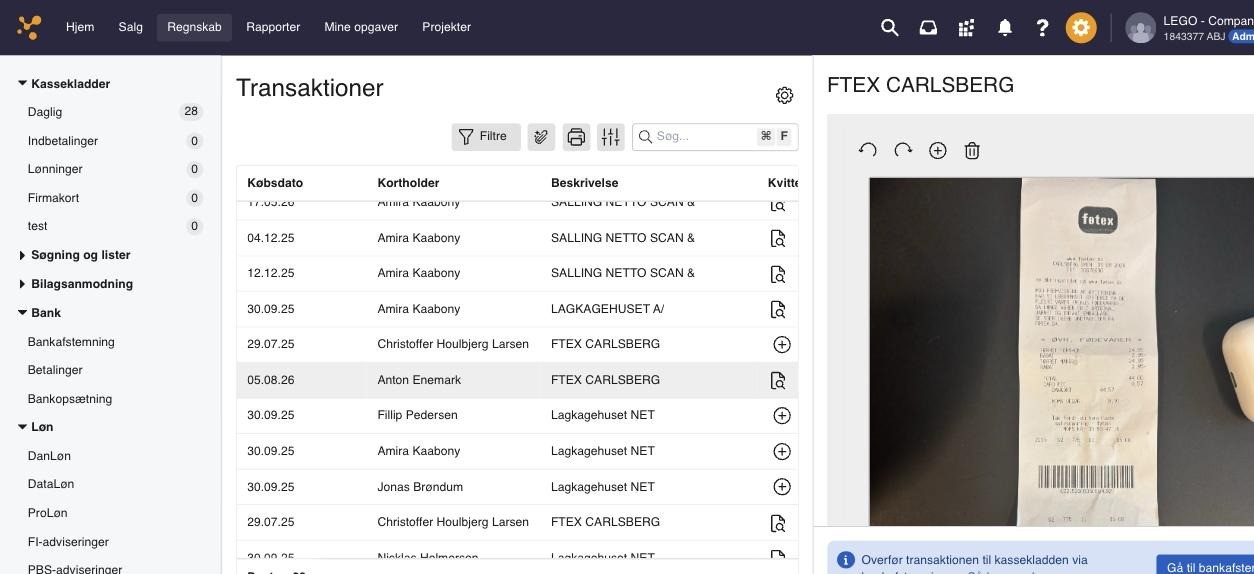Open the Regnskab menu

coord(194,27)
